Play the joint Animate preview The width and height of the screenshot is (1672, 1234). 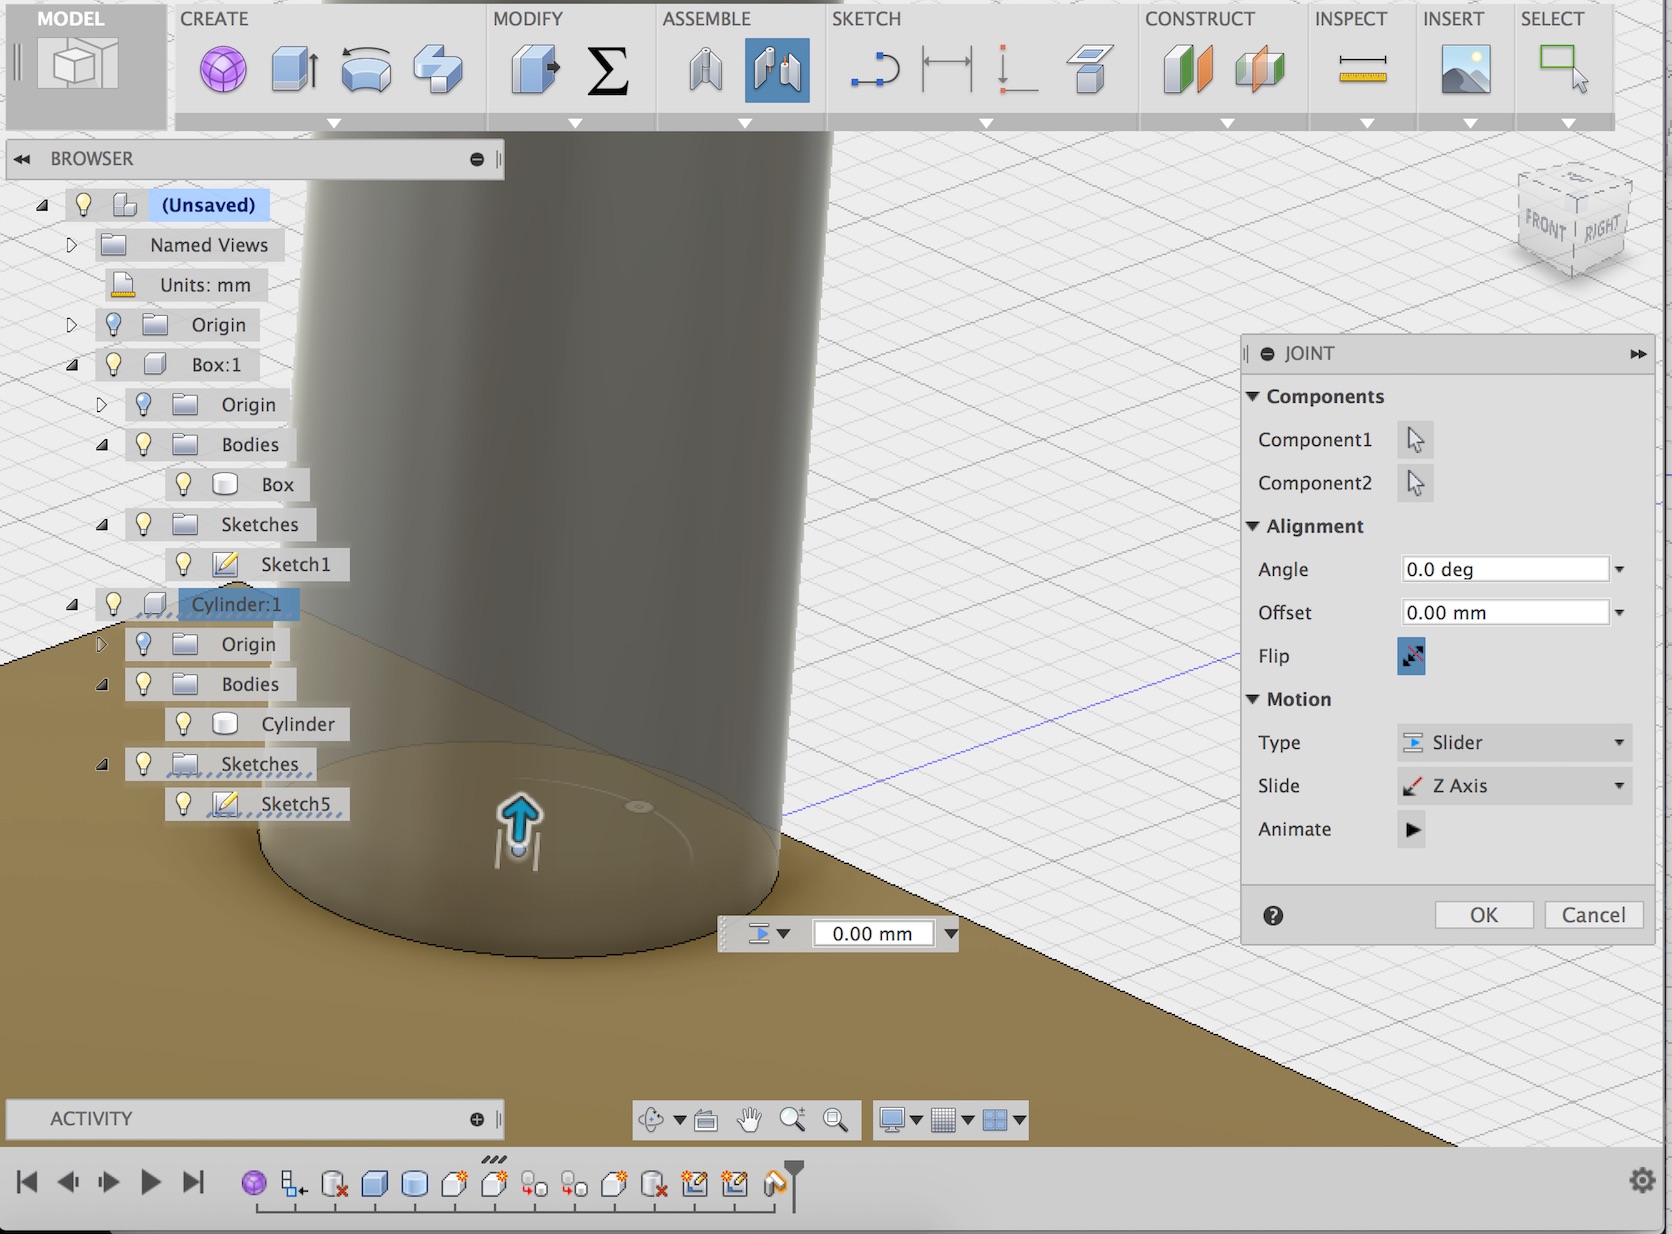pyautogui.click(x=1411, y=829)
